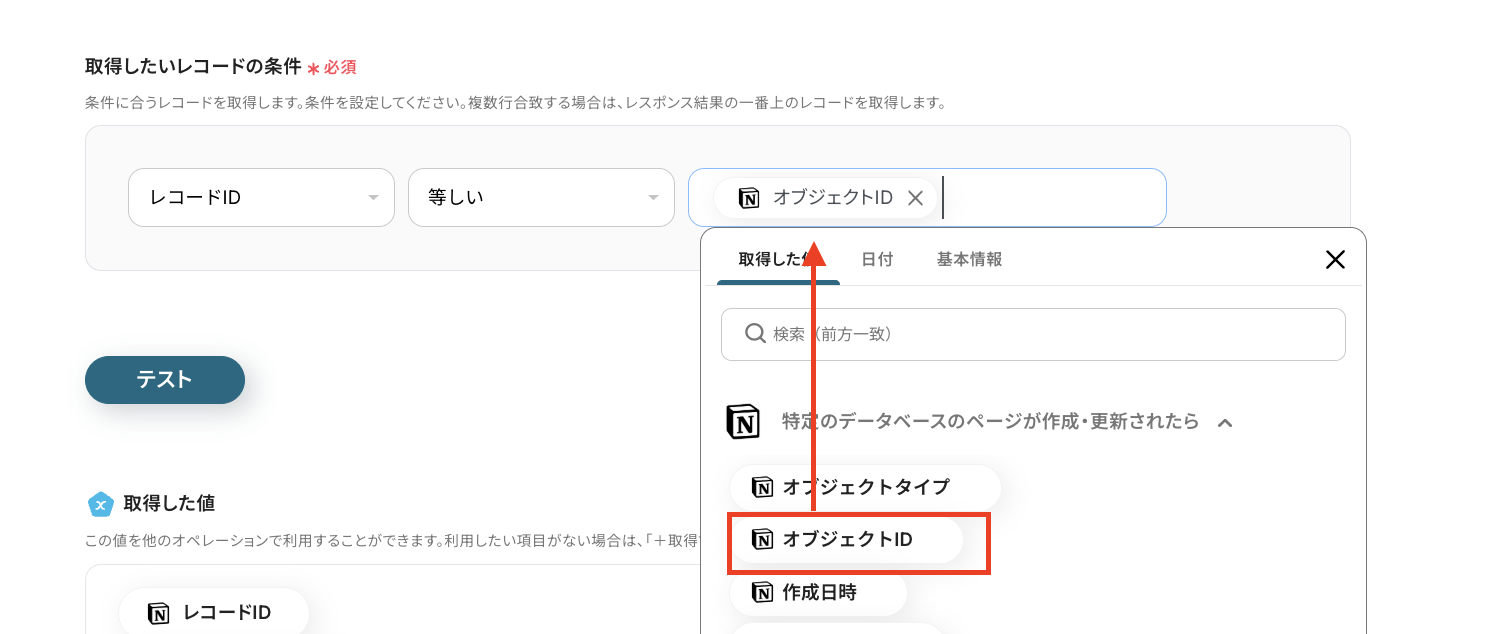Select the highlighted オブジェクトID value chip
Screen dimensions: 1494x634
[x=849, y=540]
